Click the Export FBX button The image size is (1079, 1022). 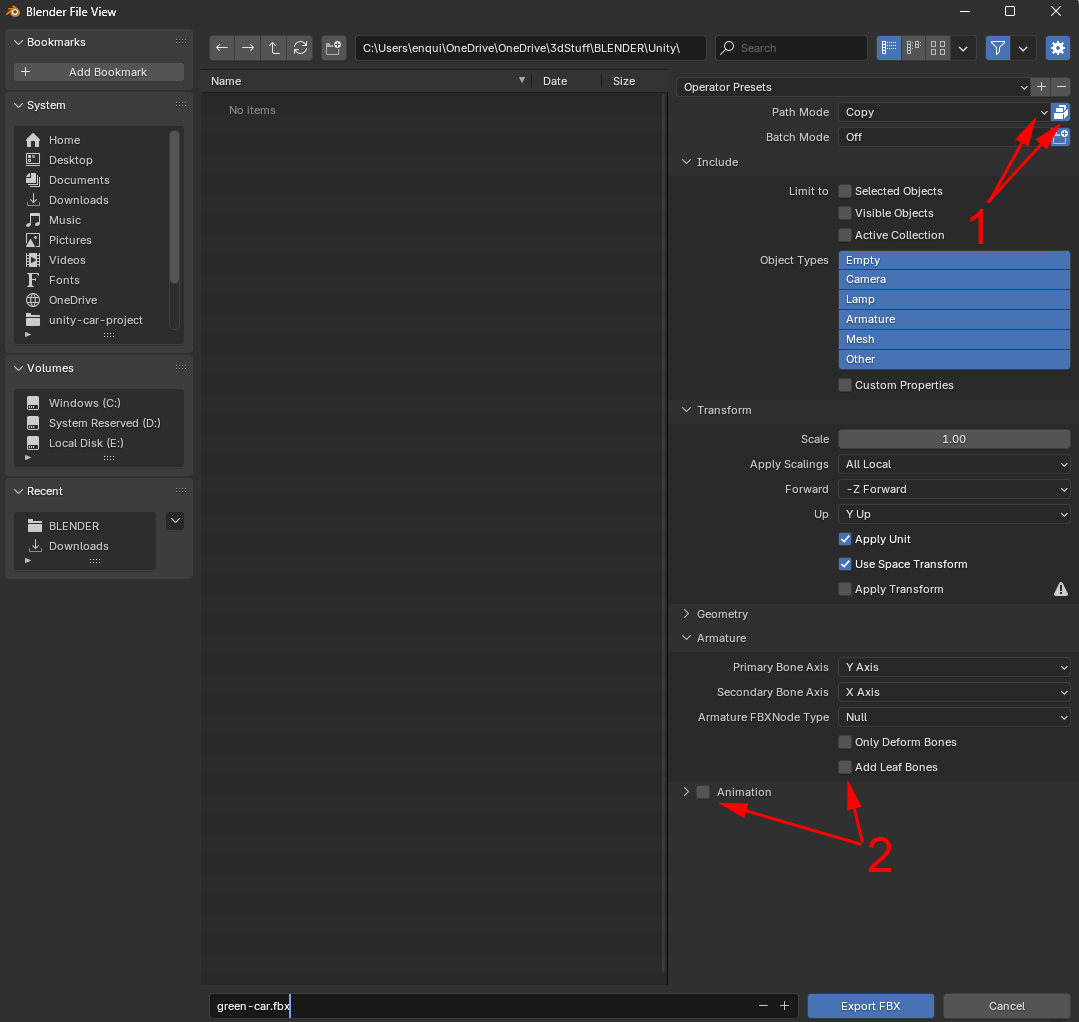pyautogui.click(x=870, y=1006)
